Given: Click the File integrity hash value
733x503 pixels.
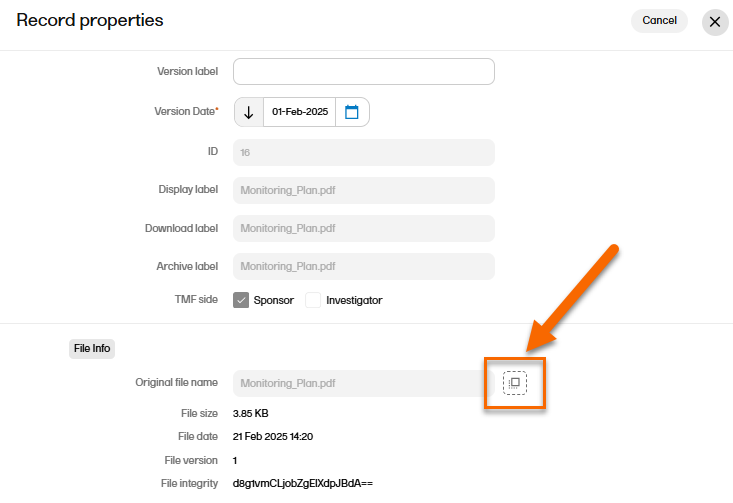Looking at the screenshot, I should 302,483.
